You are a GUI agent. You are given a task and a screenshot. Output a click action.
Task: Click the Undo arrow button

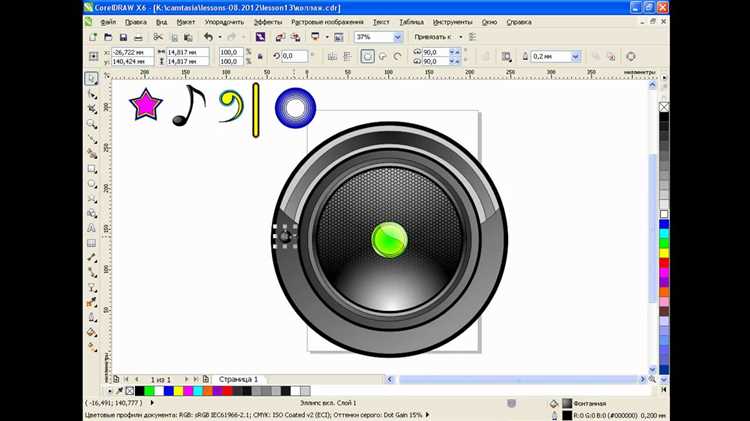(208, 37)
